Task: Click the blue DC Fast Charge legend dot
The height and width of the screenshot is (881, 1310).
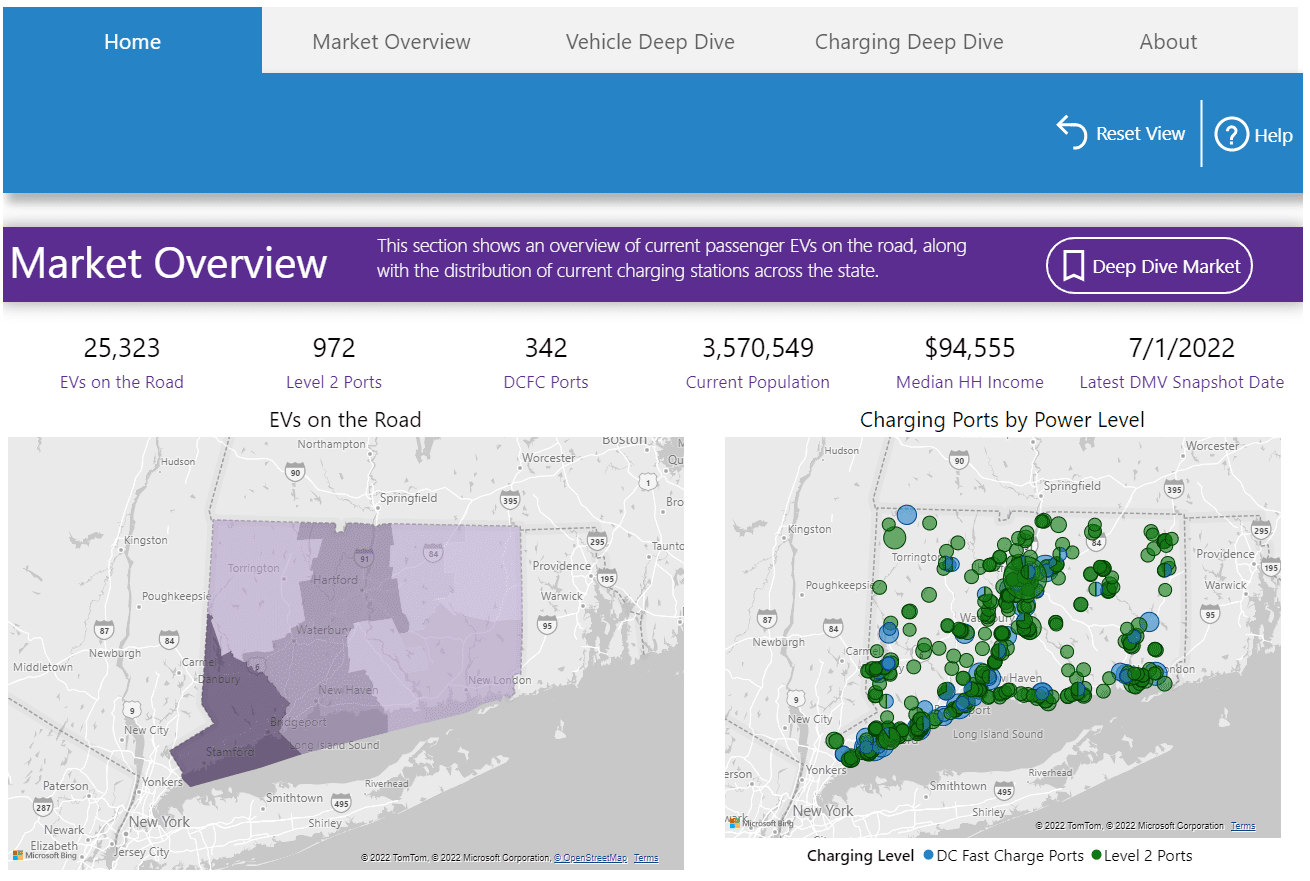Action: coord(929,856)
